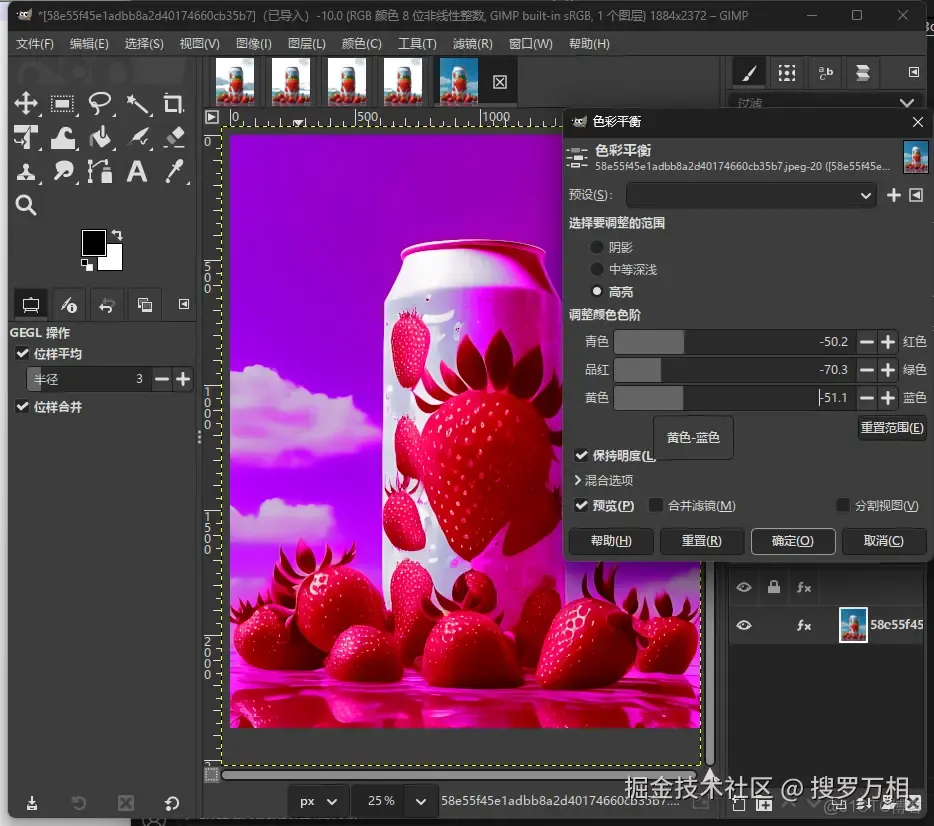934x826 pixels.
Task: Activate the Color Picker eyedropper tool
Action: click(x=174, y=172)
